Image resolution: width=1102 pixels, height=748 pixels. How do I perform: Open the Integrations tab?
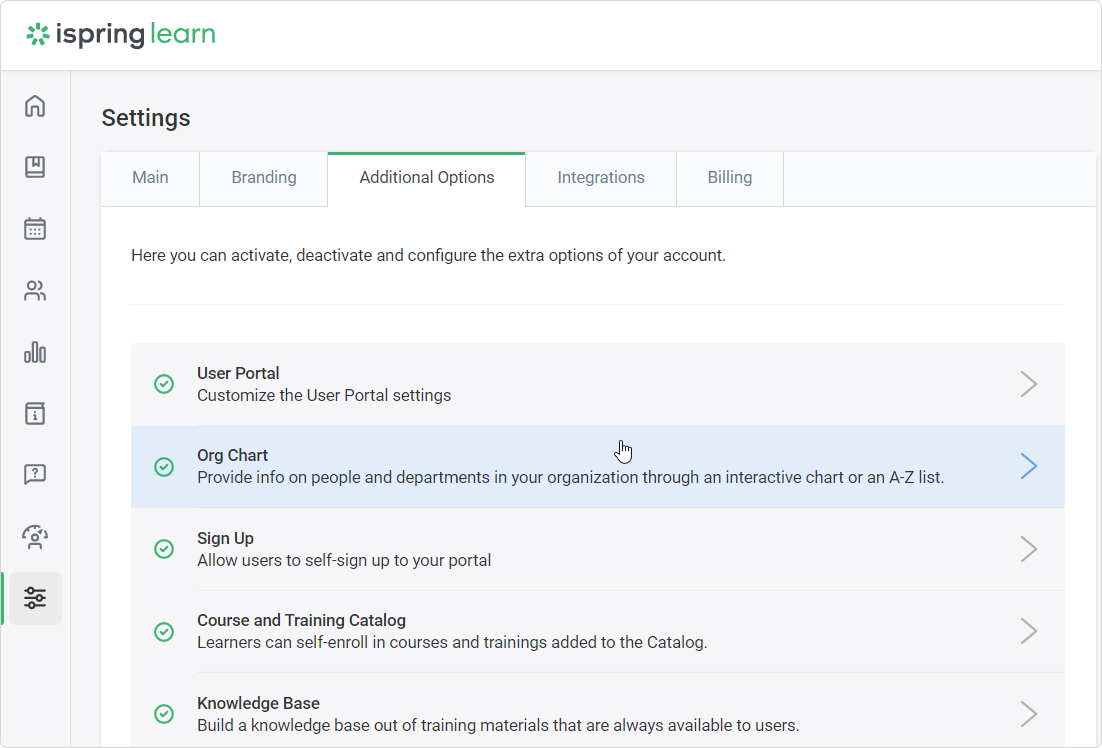tap(600, 177)
